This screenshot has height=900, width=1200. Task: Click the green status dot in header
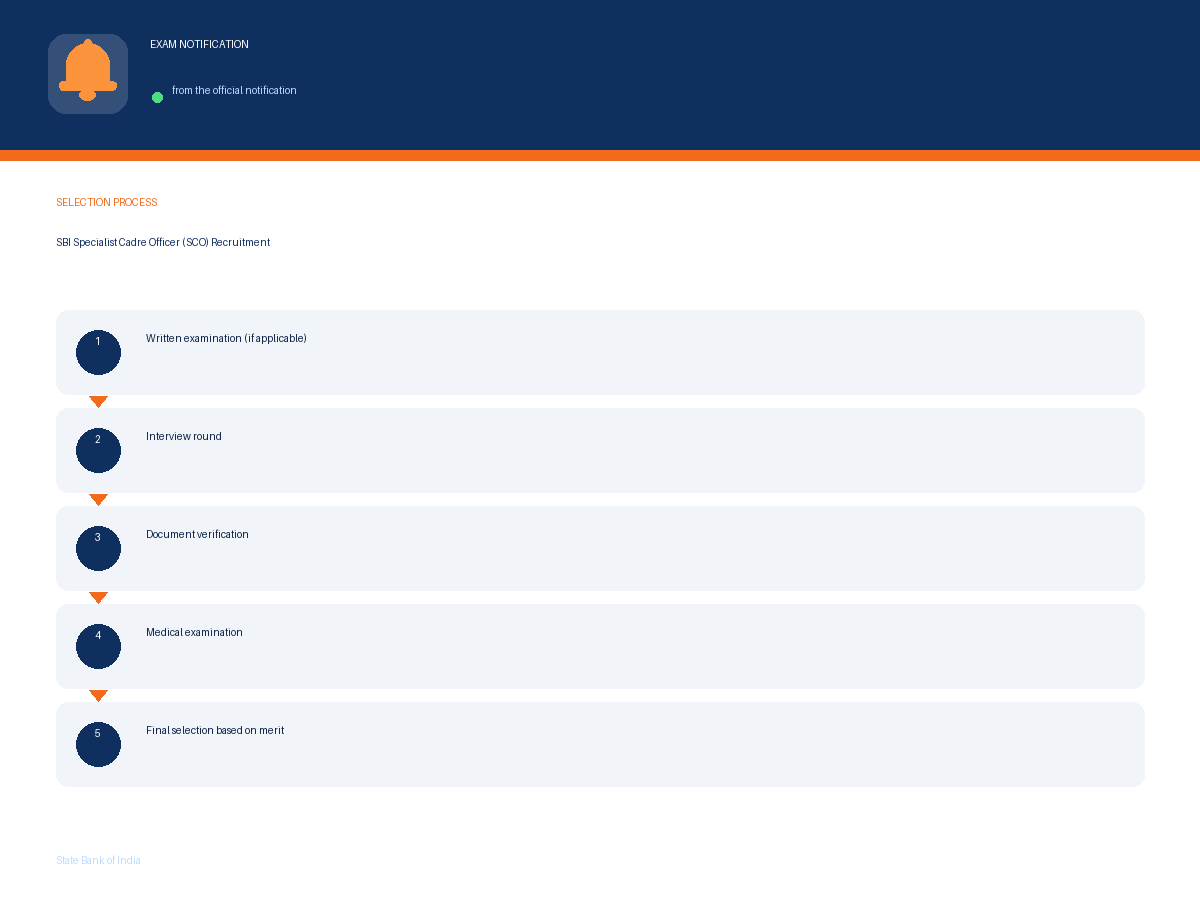point(157,97)
